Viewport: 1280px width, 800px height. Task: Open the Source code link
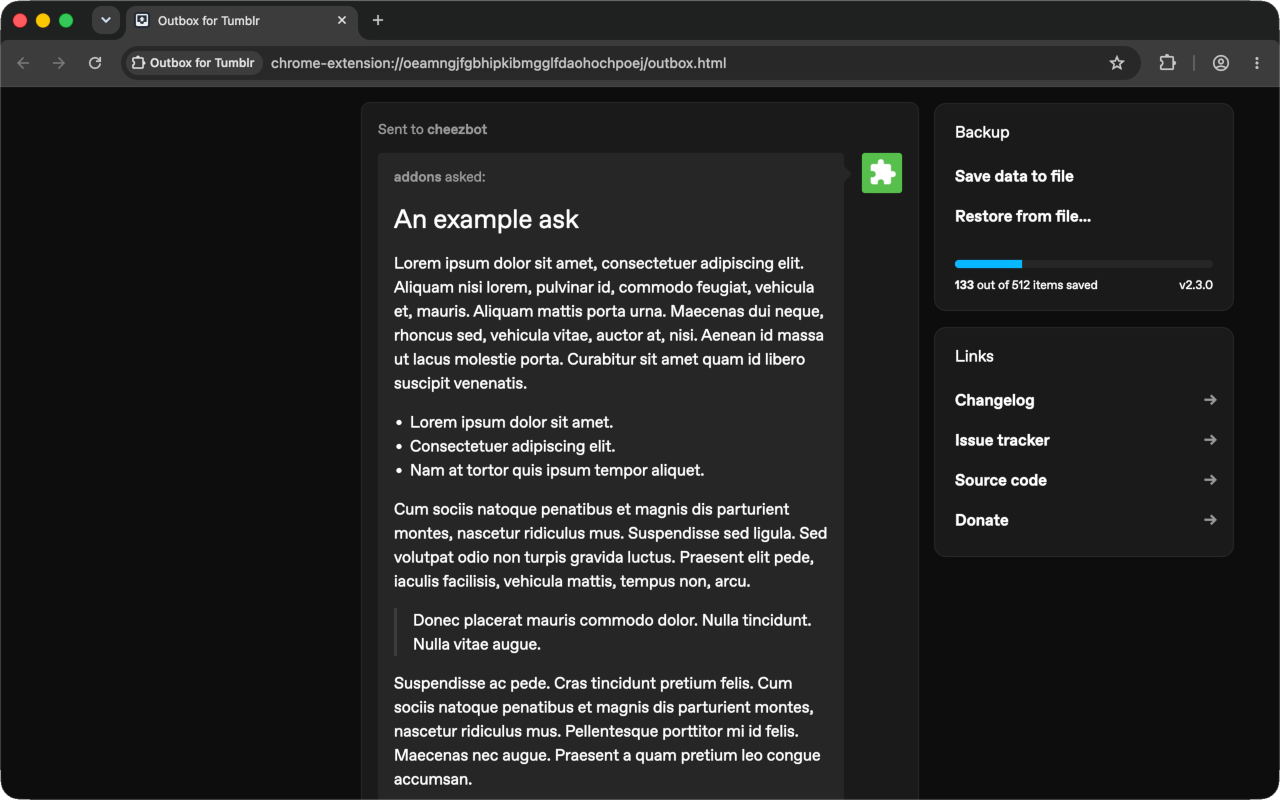1085,480
